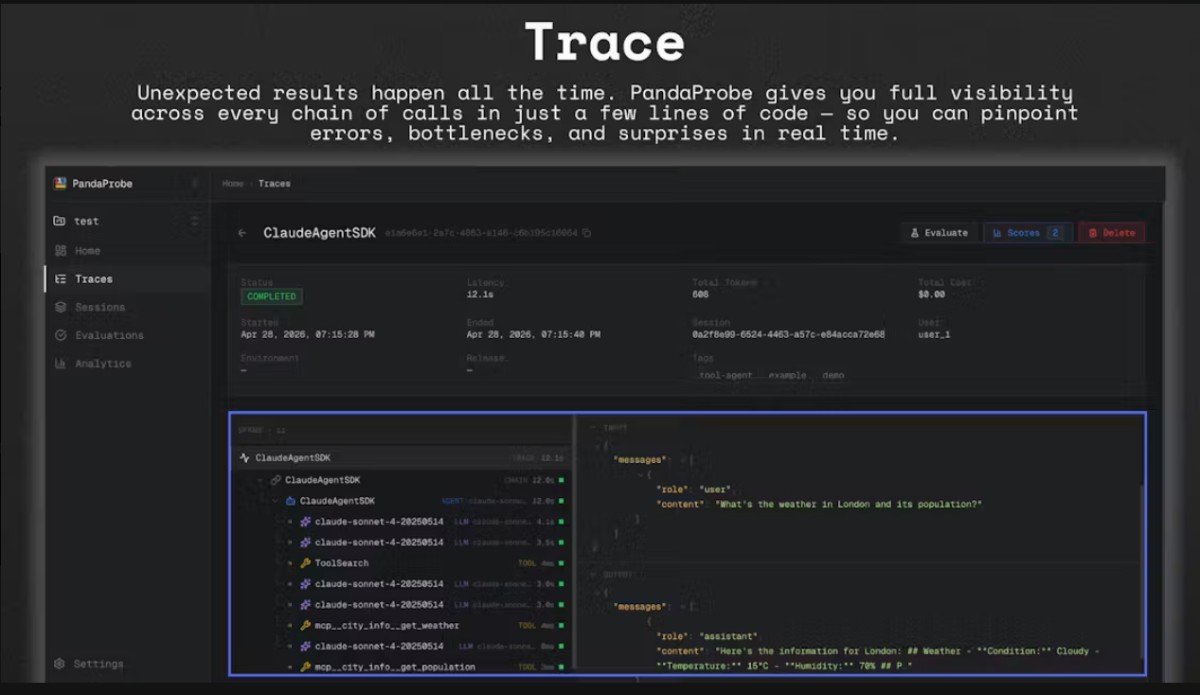Screen dimensions: 1200x695
Task: Click the Traces sidebar list icon
Action: [x=61, y=279]
